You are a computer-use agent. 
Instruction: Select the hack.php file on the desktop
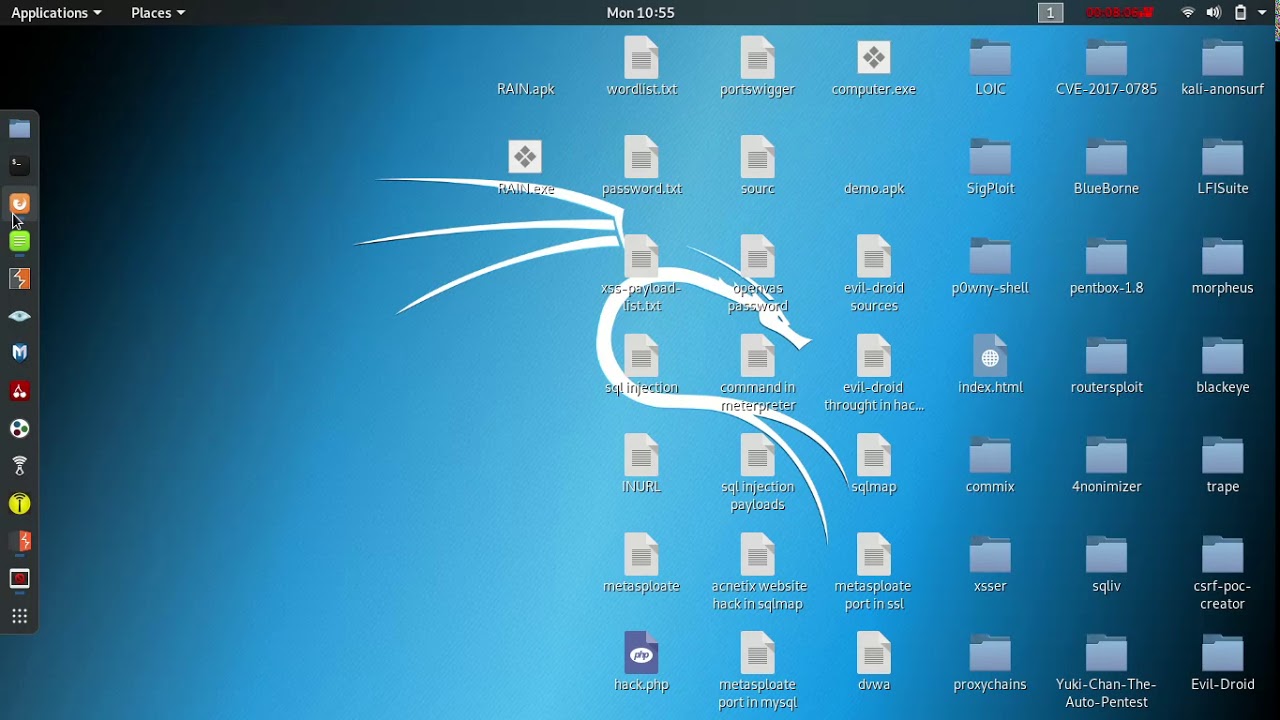642,663
